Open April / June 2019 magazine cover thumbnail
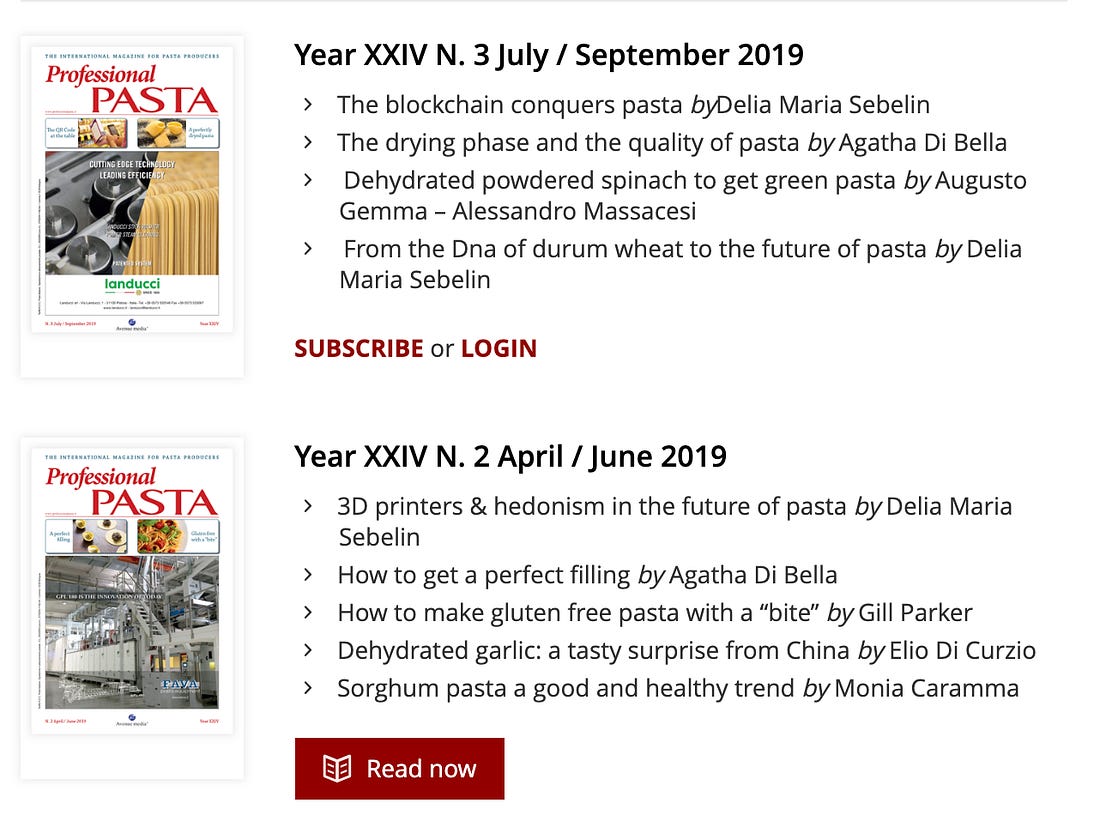Viewport: 1100px width, 827px height. pos(132,591)
